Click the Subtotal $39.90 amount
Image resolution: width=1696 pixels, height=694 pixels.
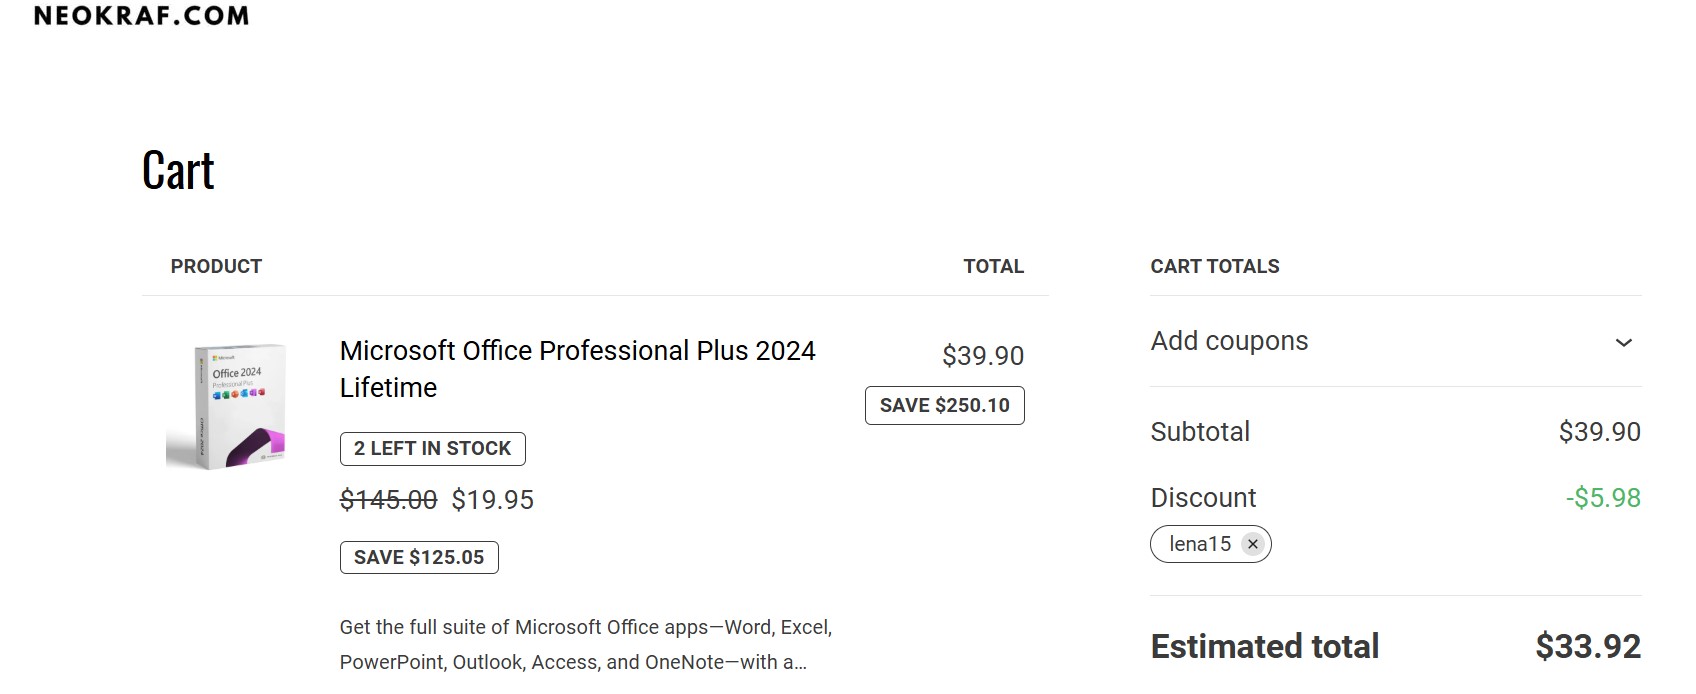(1599, 432)
